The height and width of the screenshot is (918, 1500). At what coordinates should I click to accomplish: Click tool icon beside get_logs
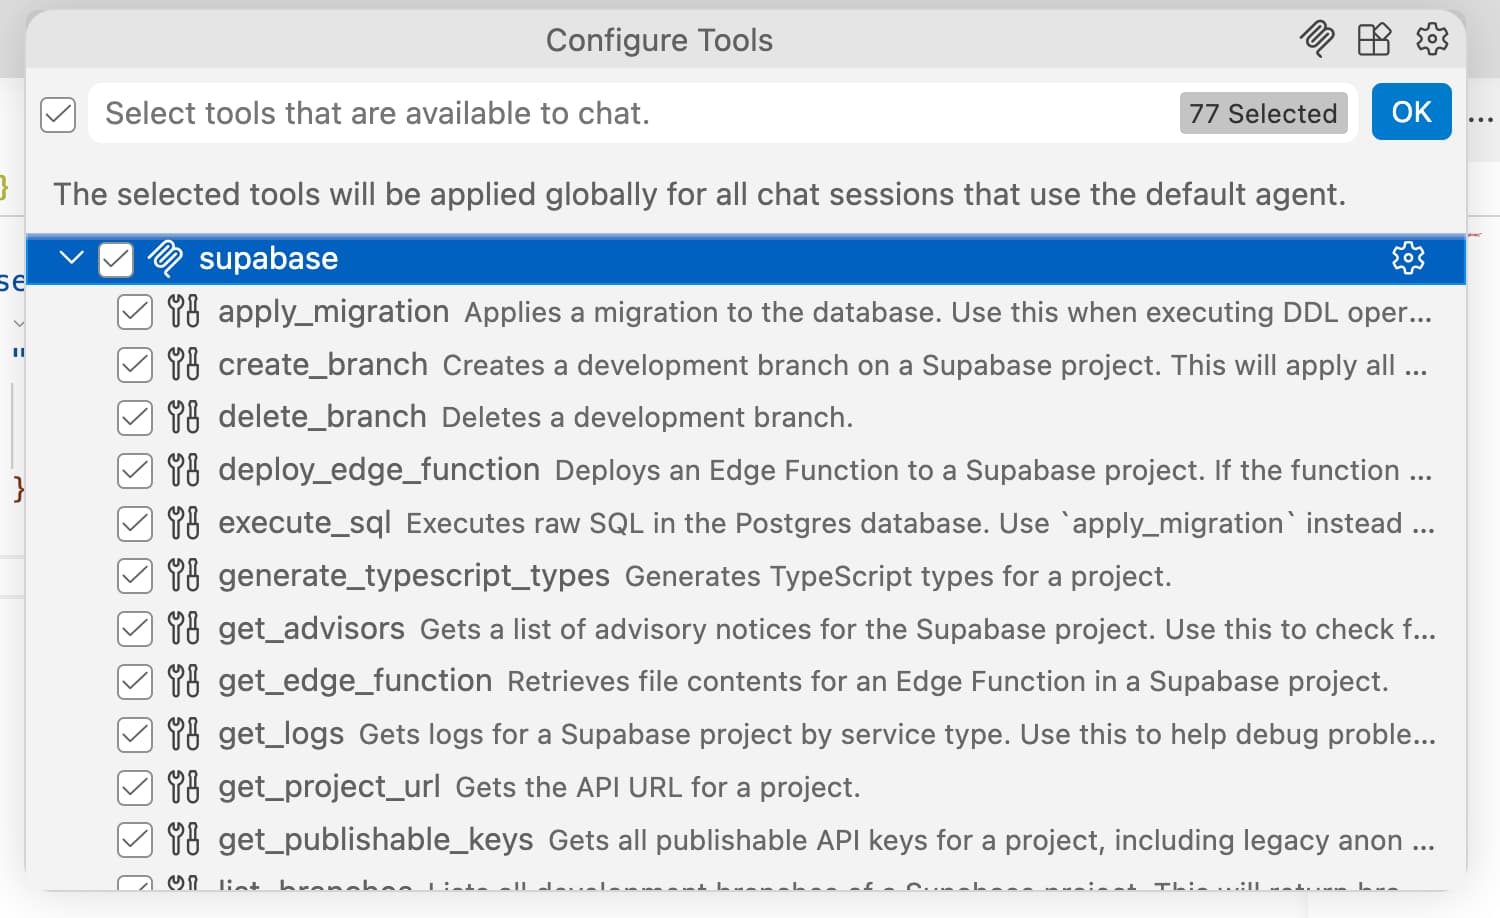click(184, 734)
